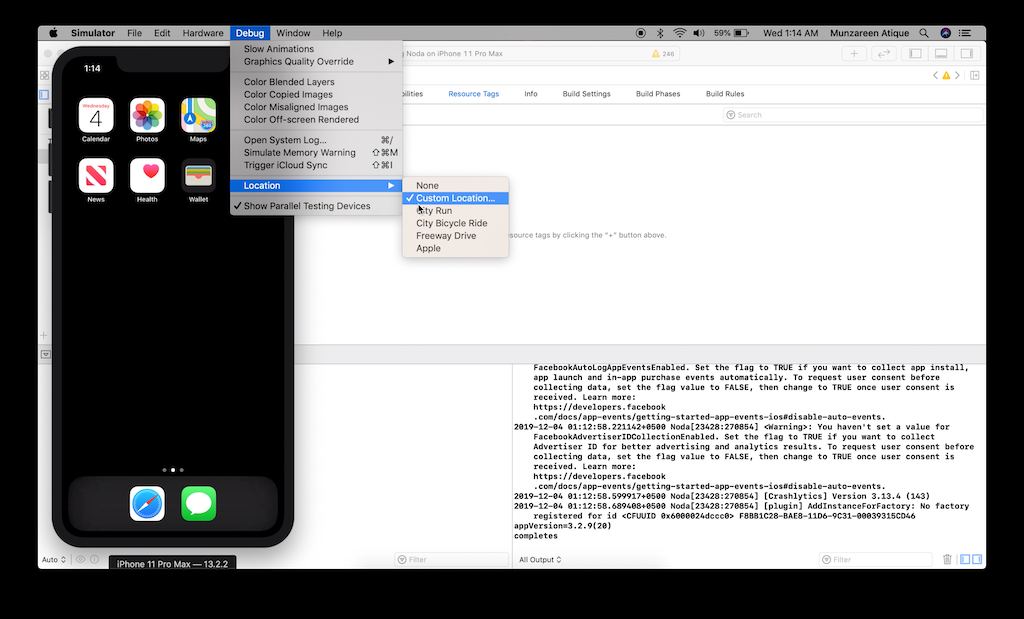Toggle the Xcode navigator panel button
The width and height of the screenshot is (1024, 619).
(x=916, y=54)
